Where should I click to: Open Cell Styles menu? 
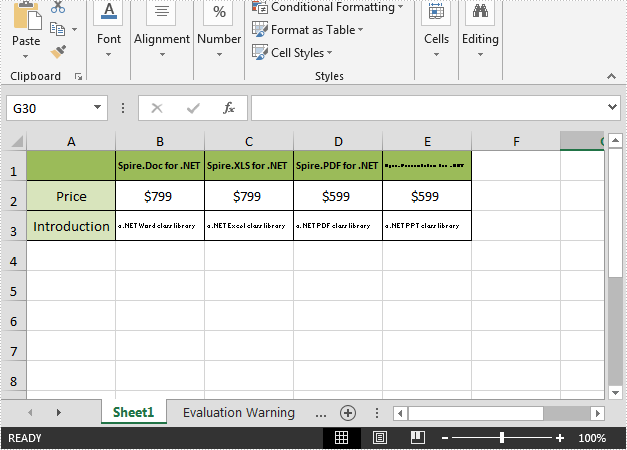point(292,52)
